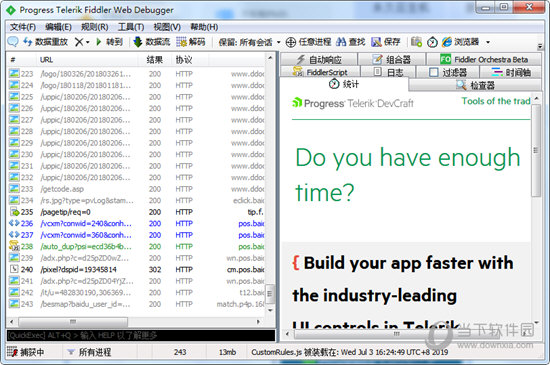Click the 任意进程 crosshair target icon

[291, 42]
